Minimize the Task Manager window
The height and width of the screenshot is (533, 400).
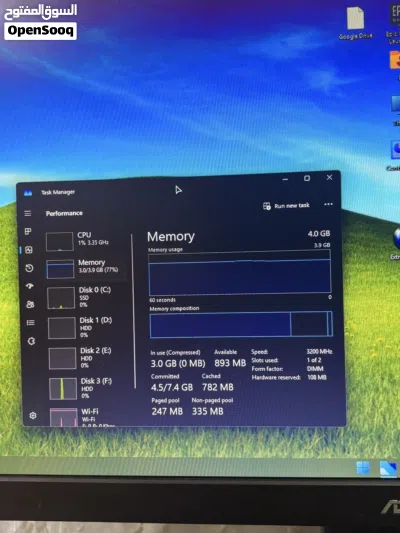click(x=285, y=179)
